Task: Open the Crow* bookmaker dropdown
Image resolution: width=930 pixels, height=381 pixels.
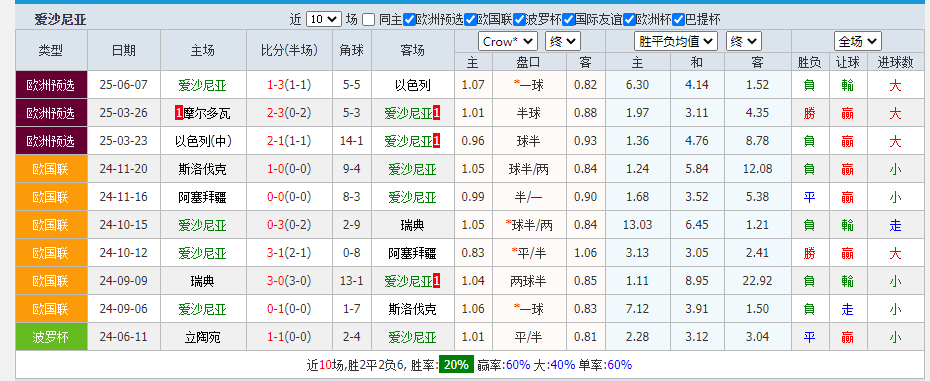Action: [x=508, y=42]
